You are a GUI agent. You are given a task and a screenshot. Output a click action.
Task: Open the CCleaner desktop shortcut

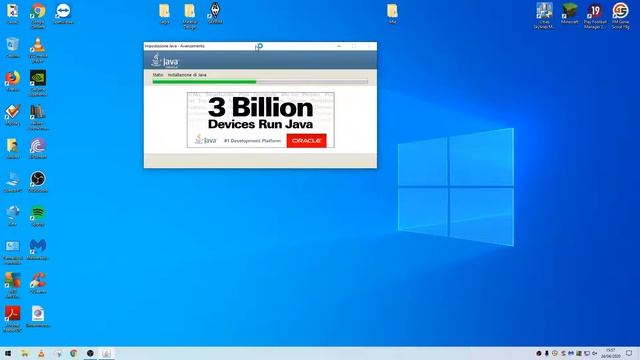click(x=38, y=283)
